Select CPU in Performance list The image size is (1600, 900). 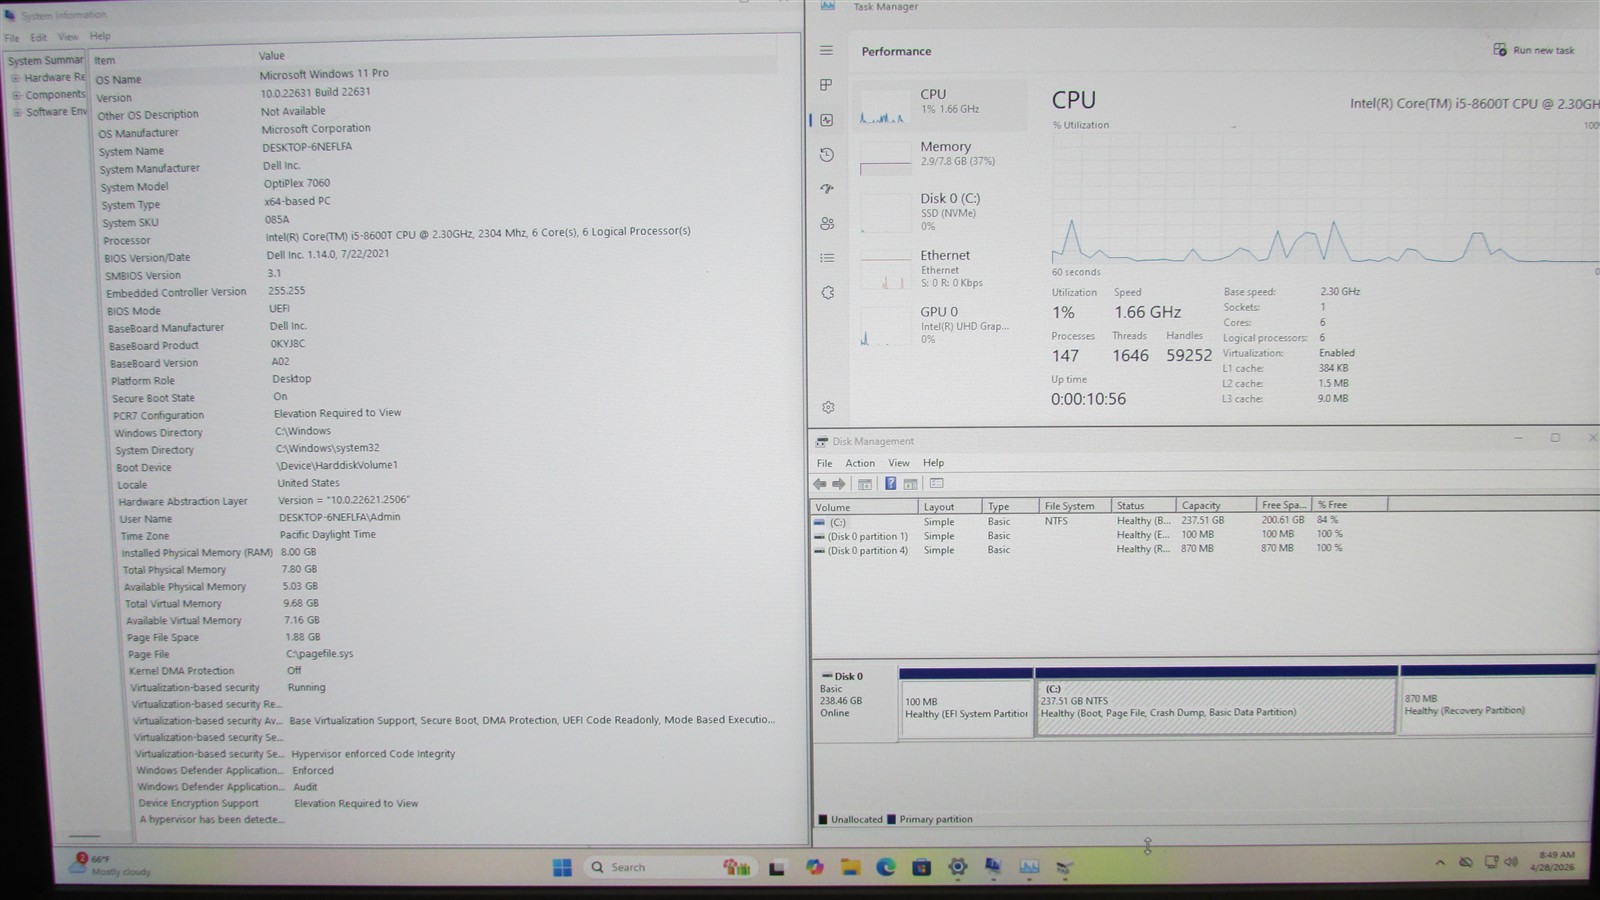point(940,105)
